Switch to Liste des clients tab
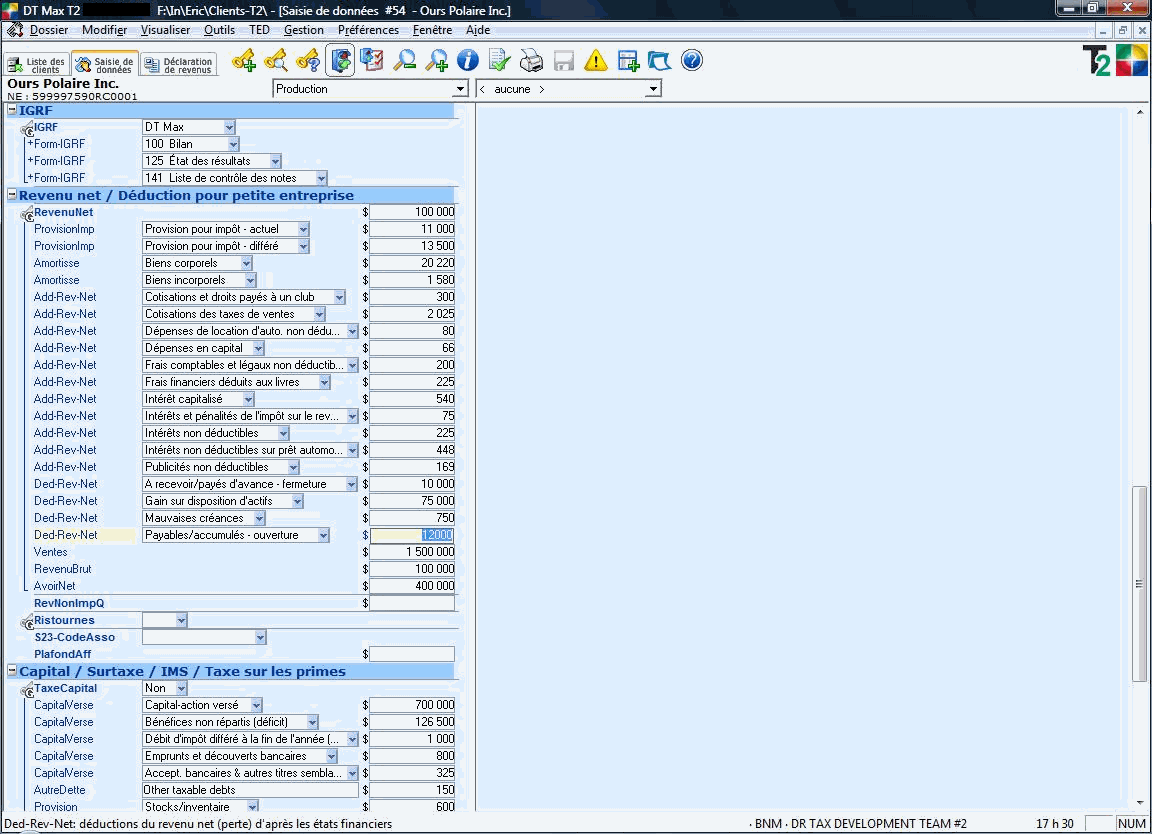1152x834 pixels. tap(37, 66)
